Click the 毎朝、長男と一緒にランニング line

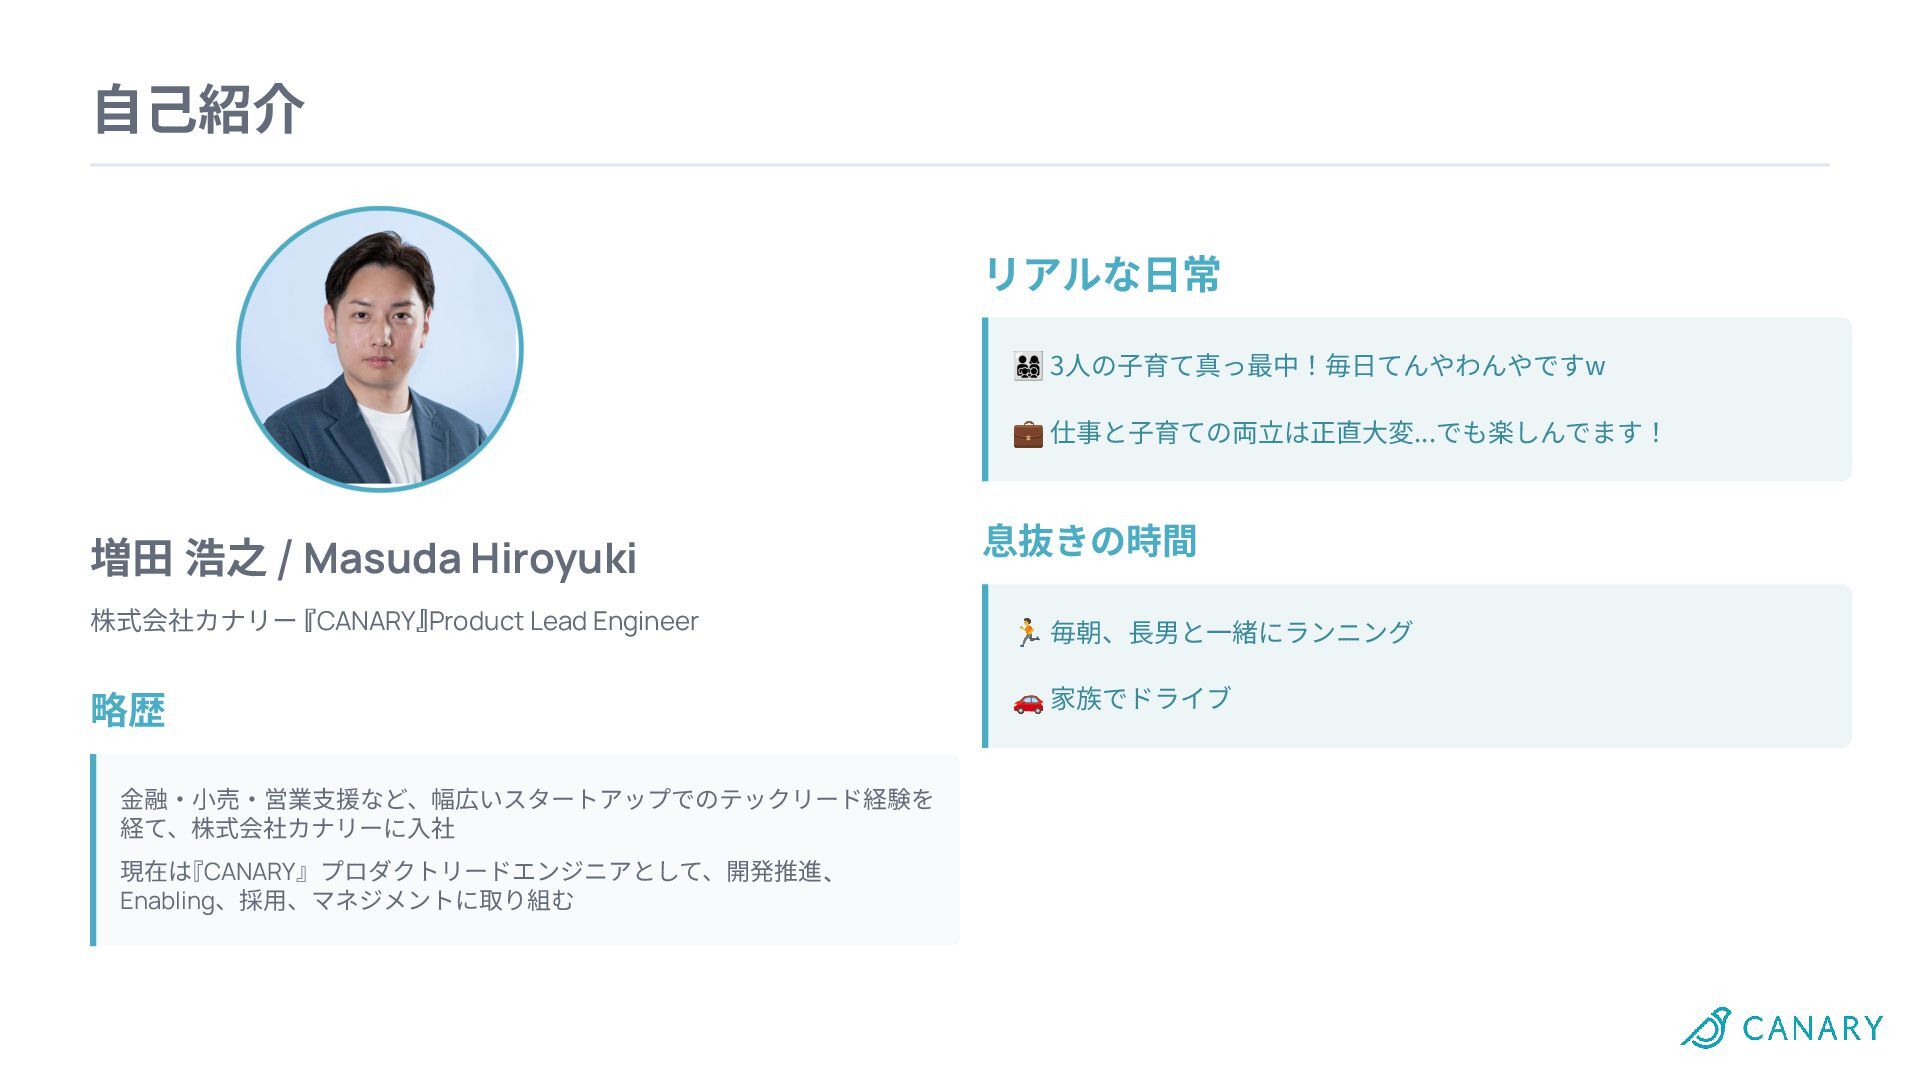[1230, 632]
